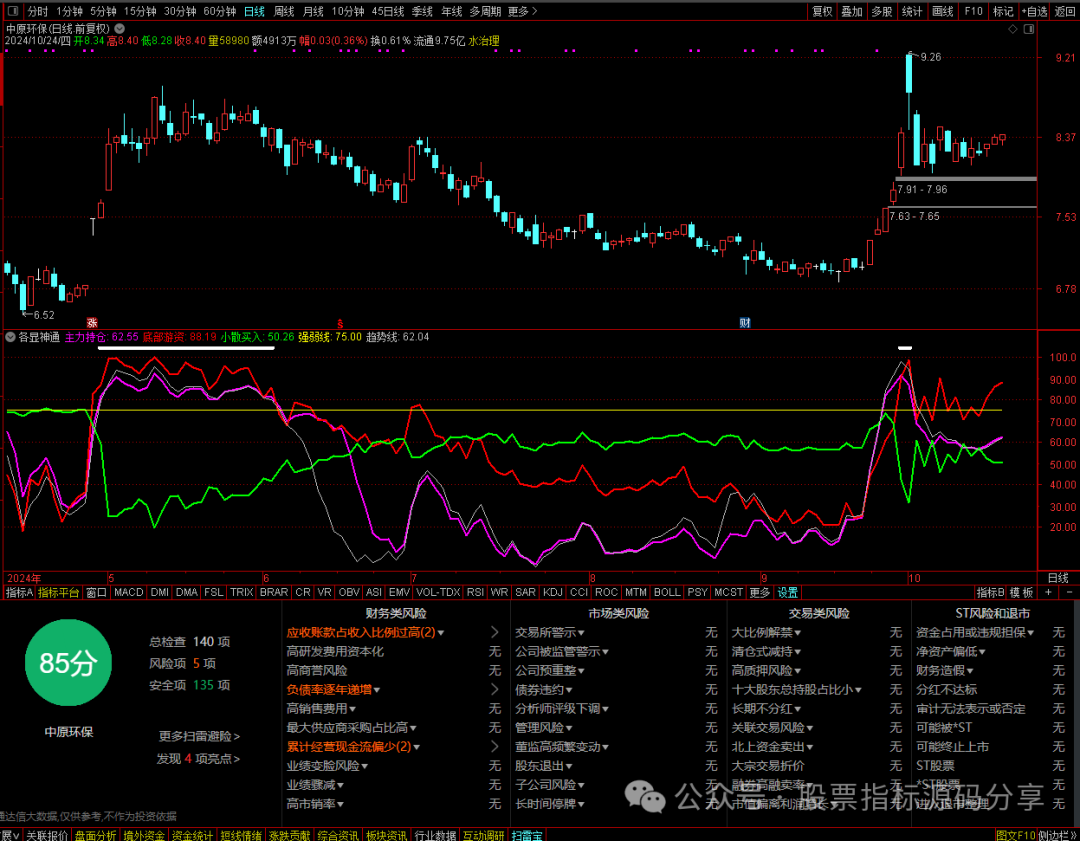Click the 指标B tab
The width and height of the screenshot is (1080, 841).
click(x=990, y=592)
